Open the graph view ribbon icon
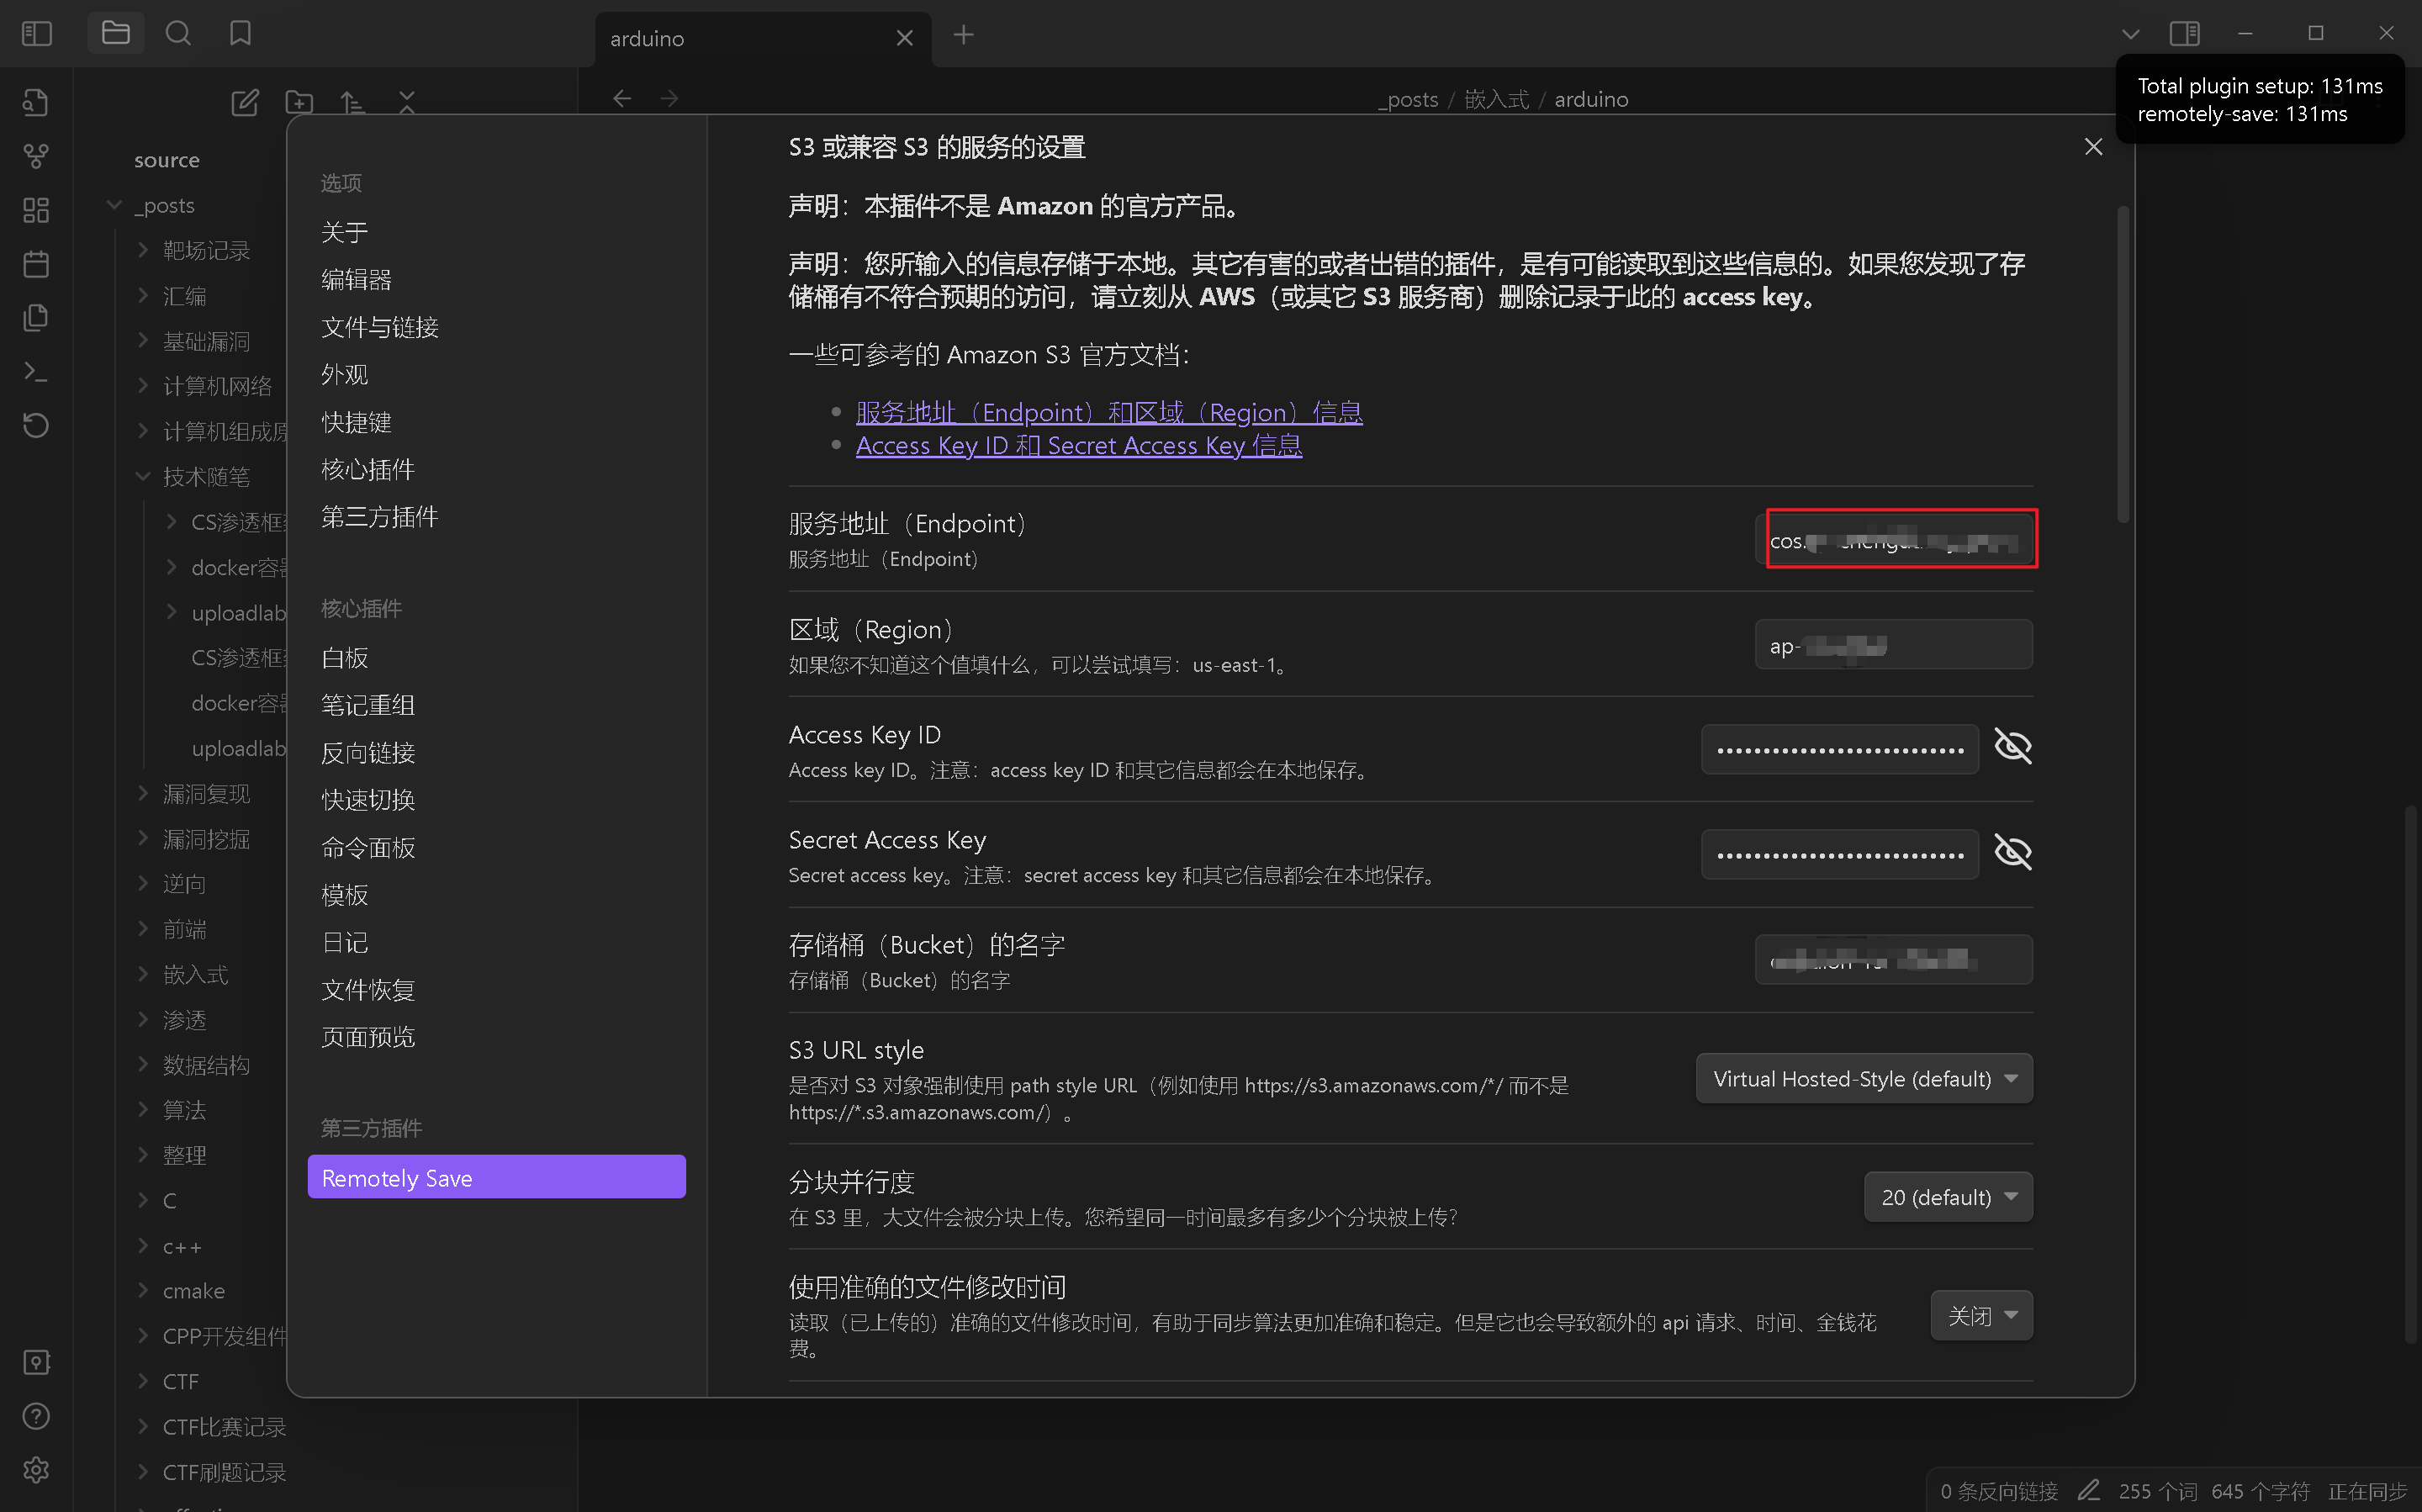The image size is (2422, 1512). (x=36, y=156)
